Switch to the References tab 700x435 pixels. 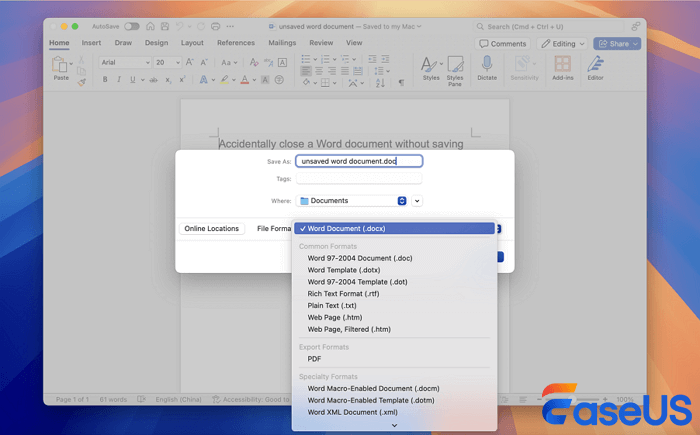coord(236,43)
